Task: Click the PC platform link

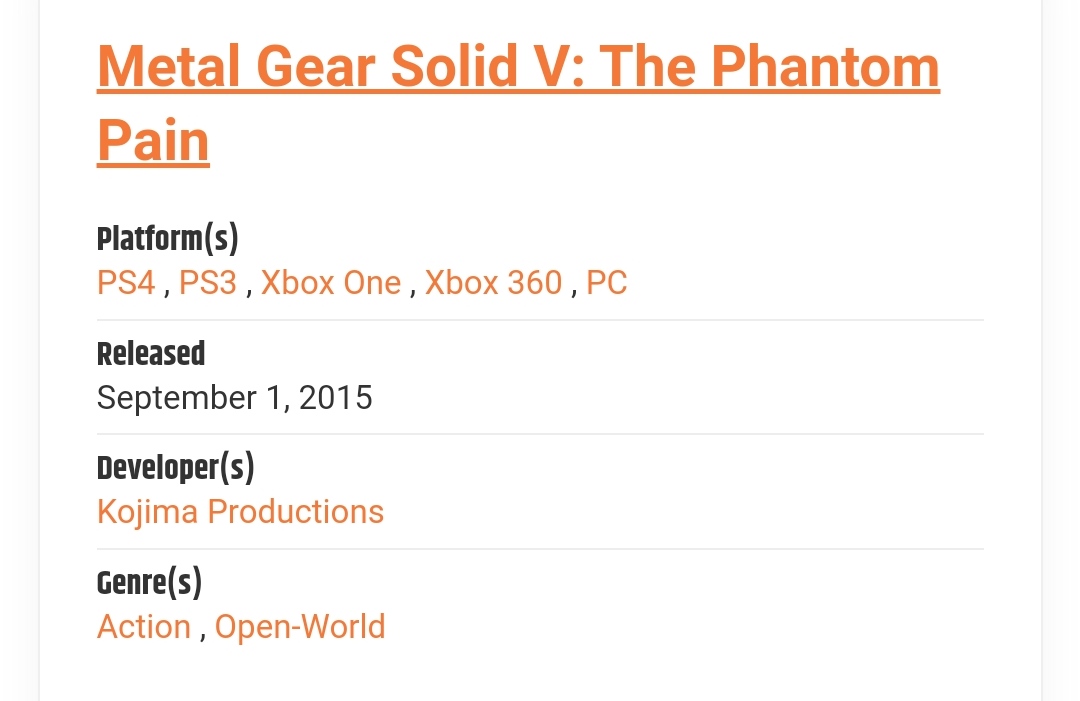Action: pyautogui.click(x=606, y=283)
